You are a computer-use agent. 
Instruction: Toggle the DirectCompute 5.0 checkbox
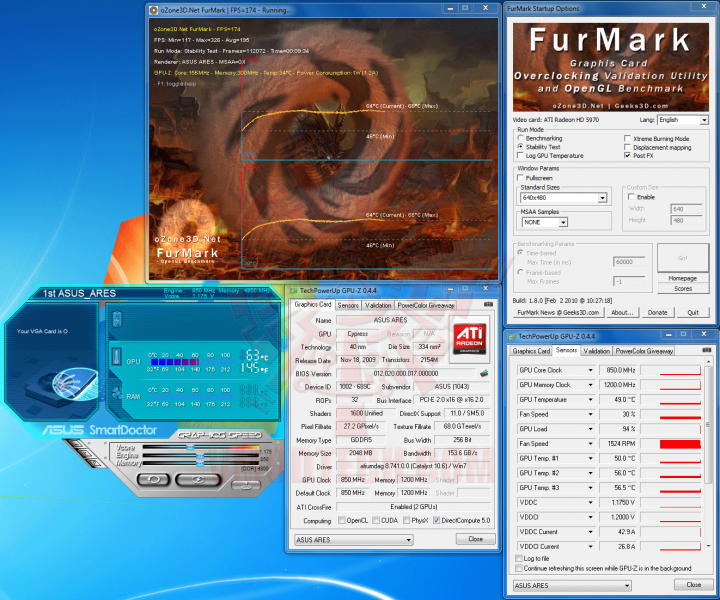437,520
